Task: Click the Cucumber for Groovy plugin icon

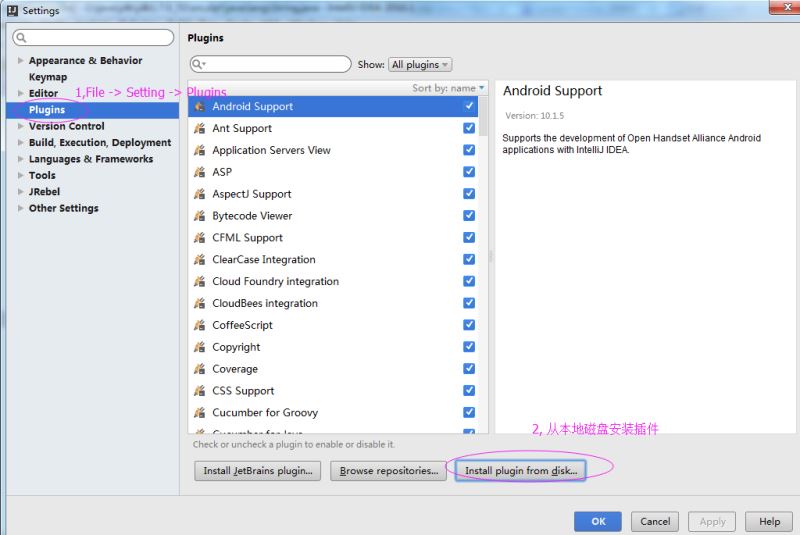Action: 199,413
